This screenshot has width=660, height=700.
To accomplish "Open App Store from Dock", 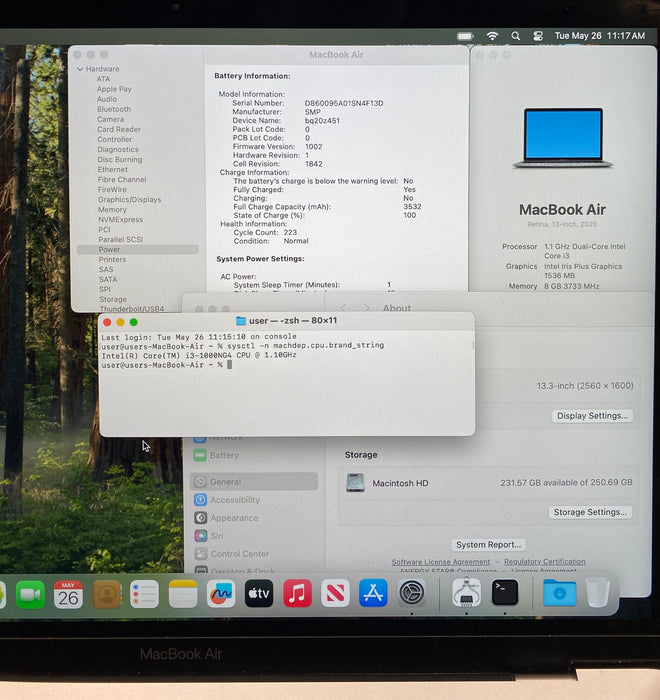I will 373,593.
